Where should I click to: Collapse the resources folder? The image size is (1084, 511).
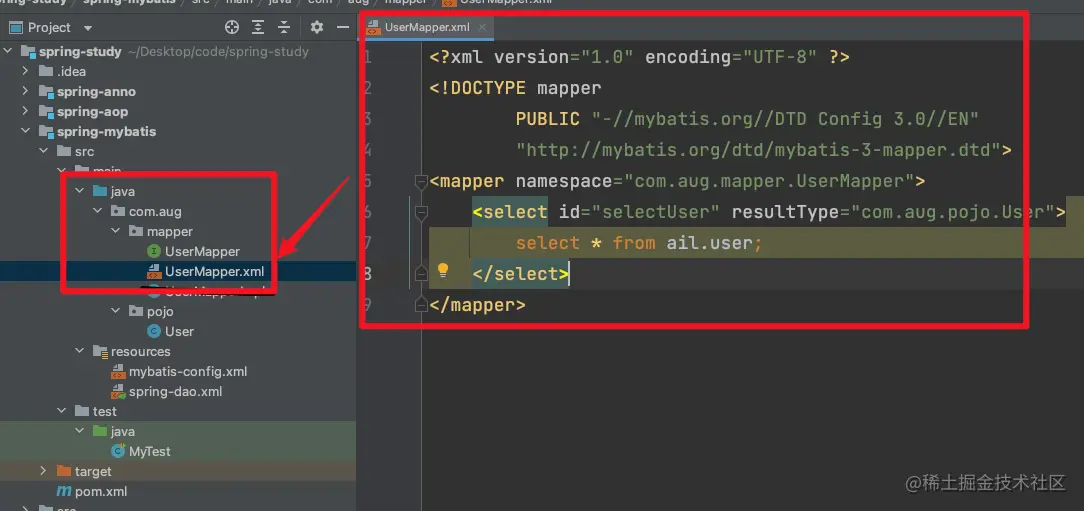point(80,351)
